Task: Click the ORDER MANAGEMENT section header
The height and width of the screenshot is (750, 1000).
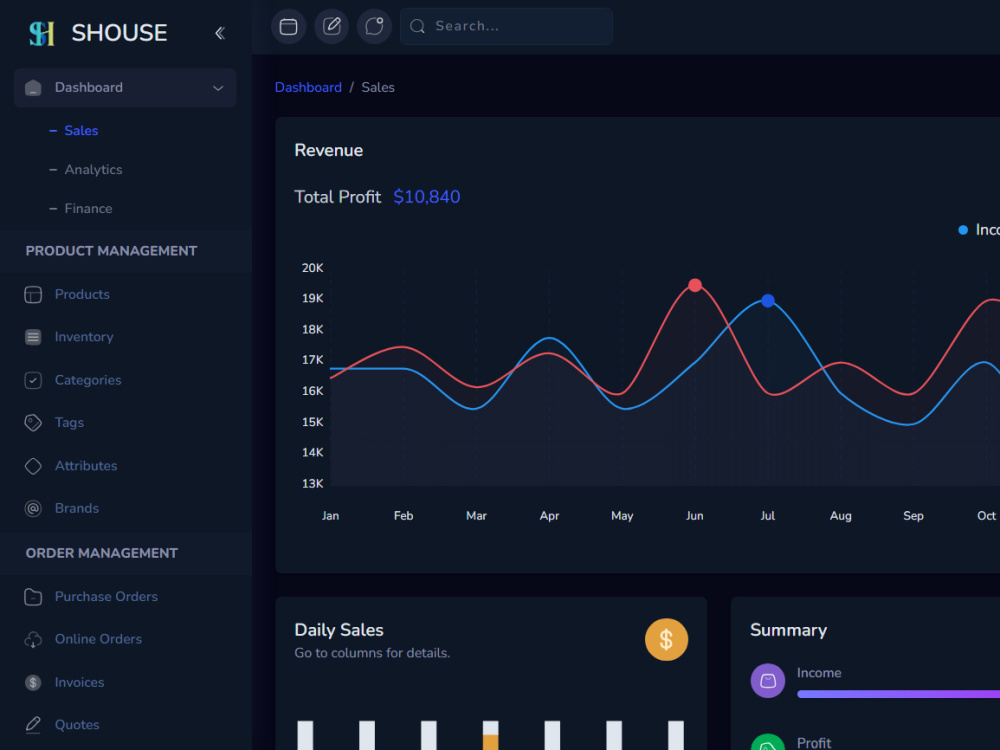Action: (x=101, y=554)
